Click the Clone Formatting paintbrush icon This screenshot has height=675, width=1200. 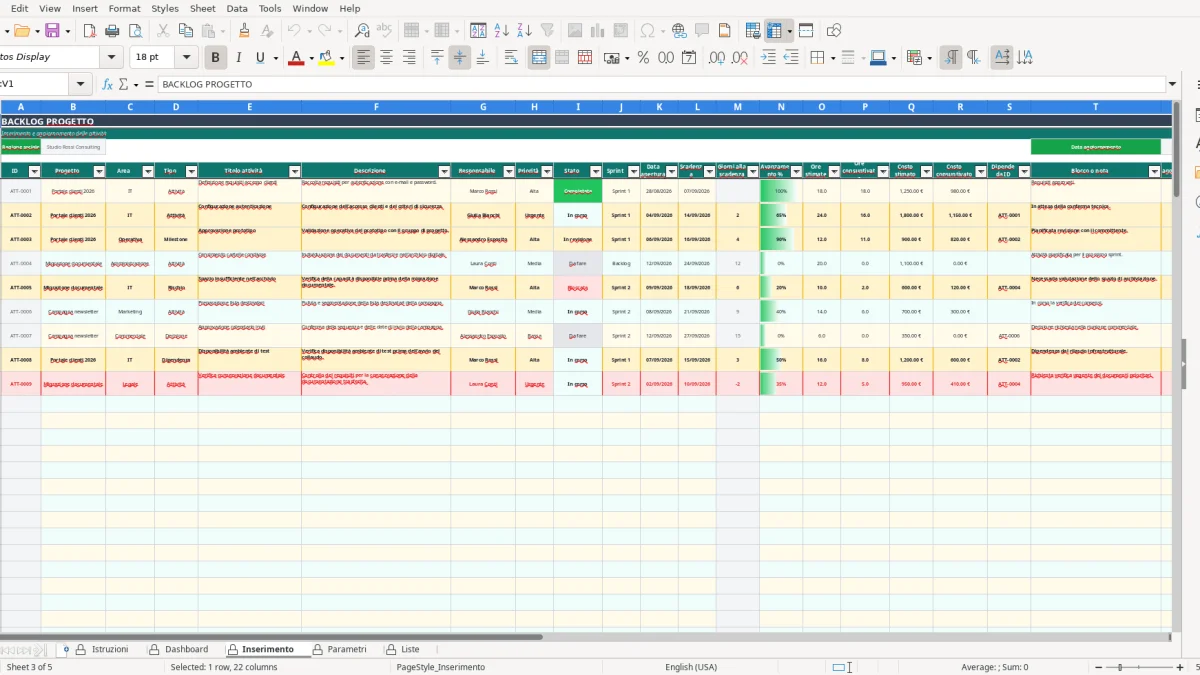click(x=244, y=31)
